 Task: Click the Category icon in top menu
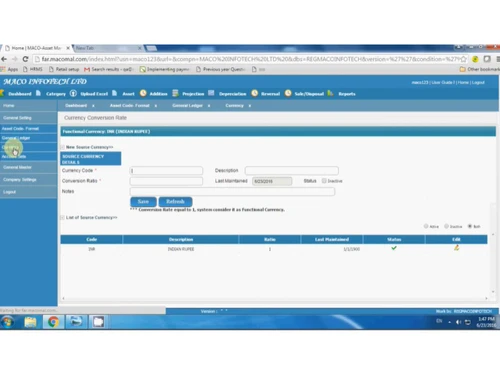[x=38, y=93]
